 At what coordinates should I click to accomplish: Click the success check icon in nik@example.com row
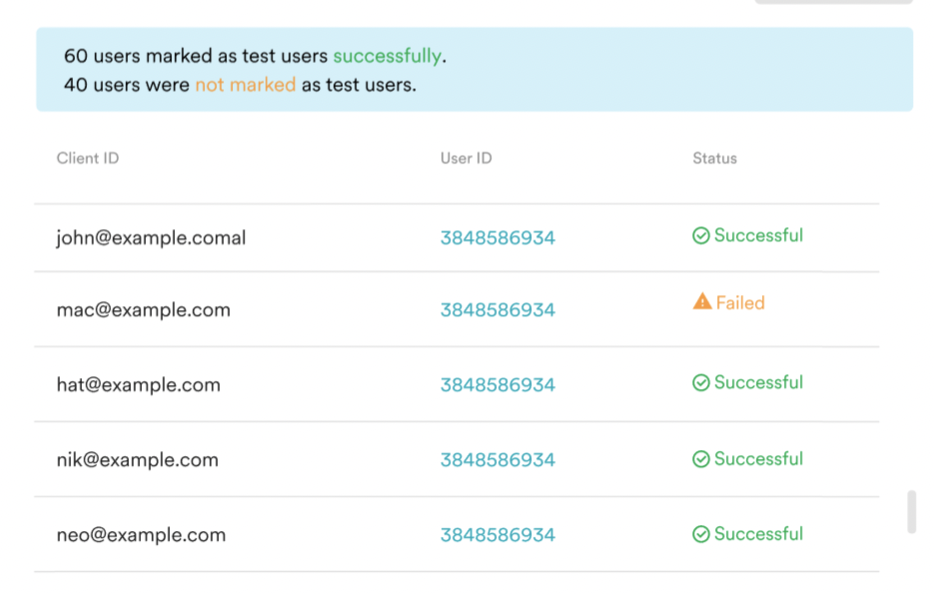pos(701,459)
